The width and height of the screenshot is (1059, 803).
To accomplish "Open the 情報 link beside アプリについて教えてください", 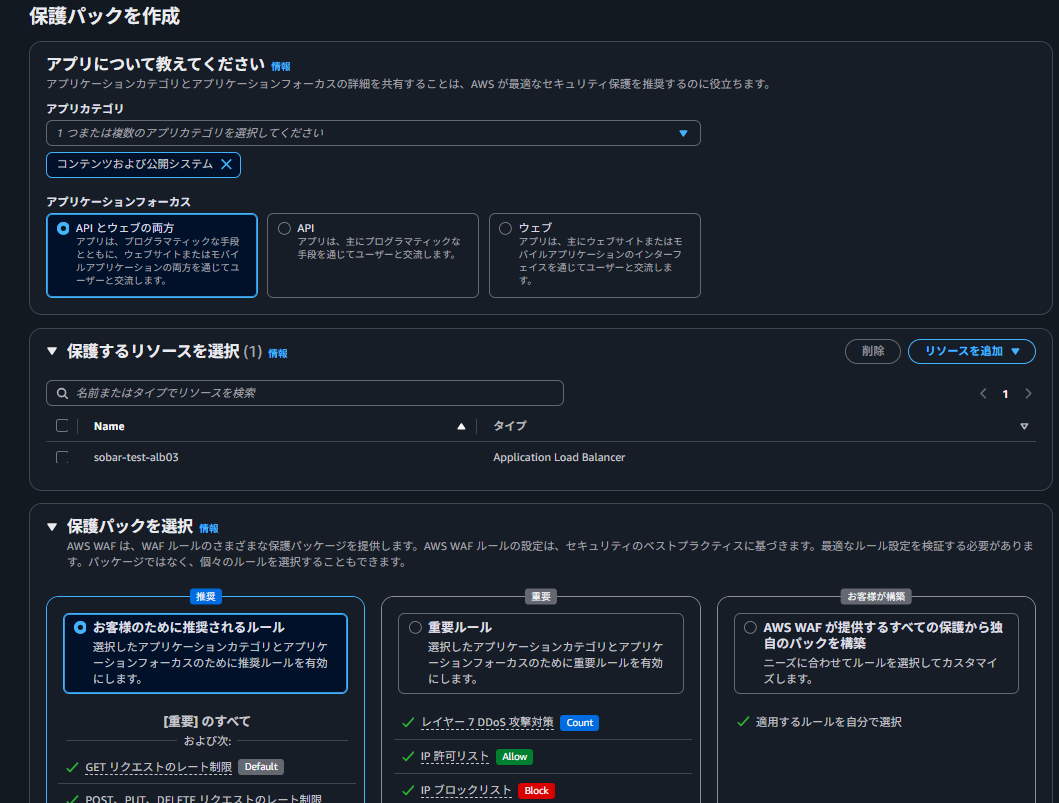I will [281, 66].
